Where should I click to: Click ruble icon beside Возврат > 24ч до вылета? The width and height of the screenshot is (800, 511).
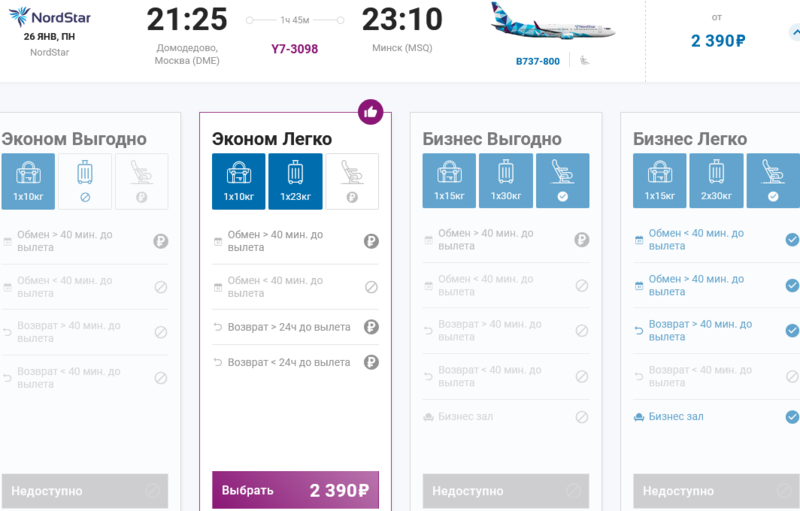[371, 327]
